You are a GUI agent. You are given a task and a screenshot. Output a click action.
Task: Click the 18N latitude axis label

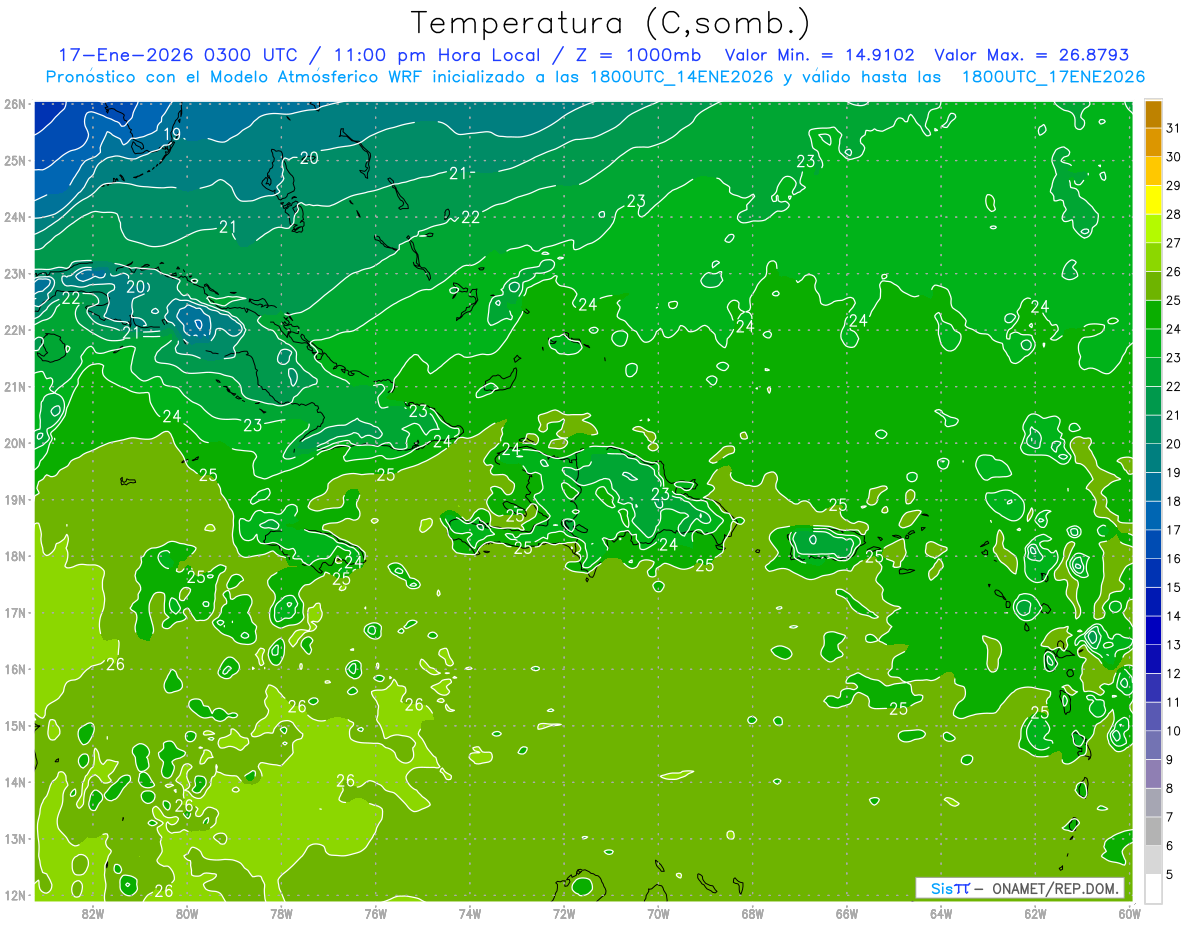(x=15, y=556)
